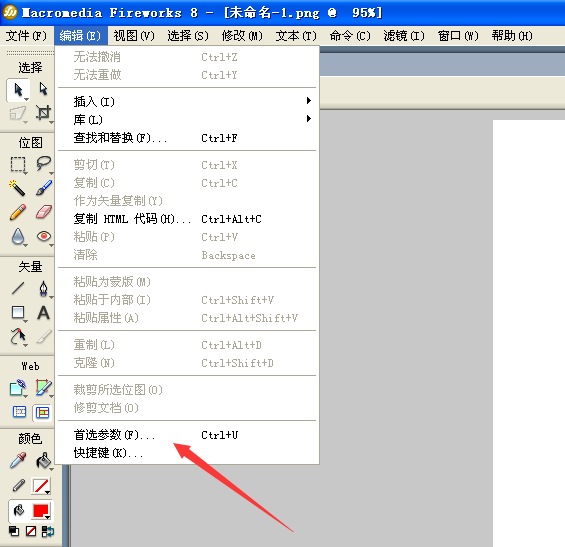Open the 滤镜 menu in menu bar
This screenshot has height=547, width=565.
[404, 36]
